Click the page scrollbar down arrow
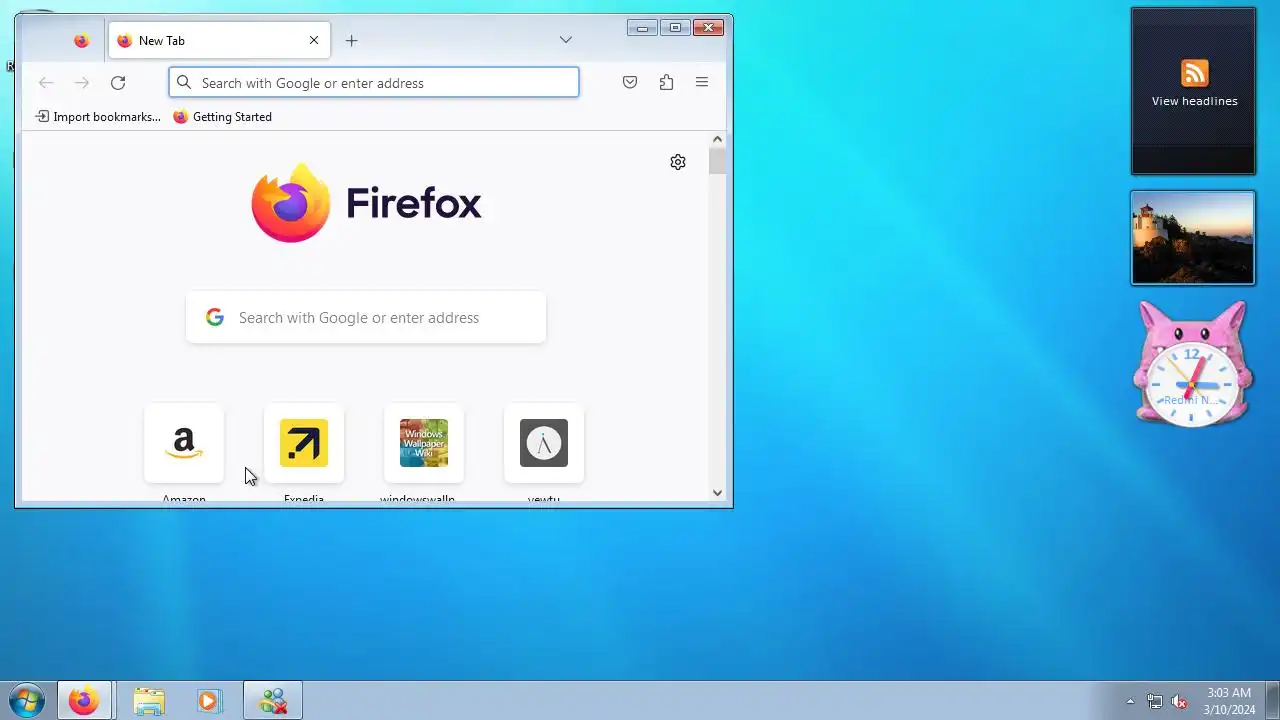Image resolution: width=1280 pixels, height=720 pixels. (717, 493)
